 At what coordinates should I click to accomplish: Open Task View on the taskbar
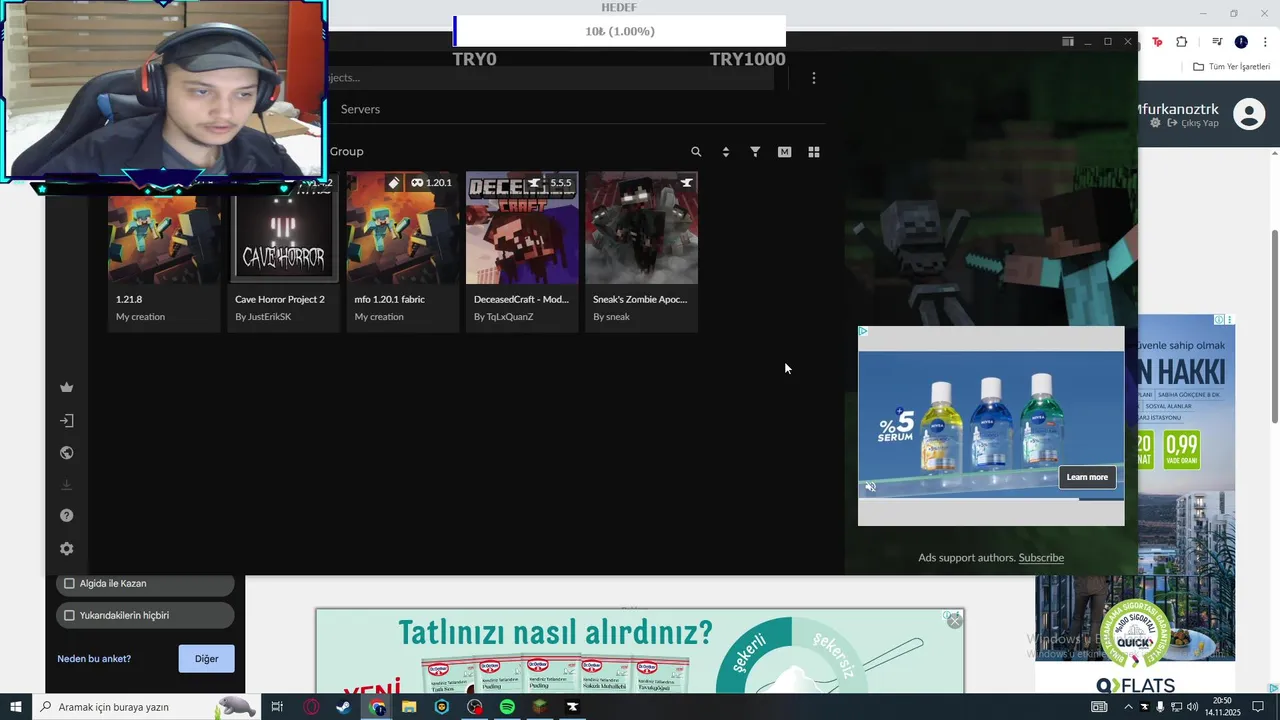[x=277, y=707]
